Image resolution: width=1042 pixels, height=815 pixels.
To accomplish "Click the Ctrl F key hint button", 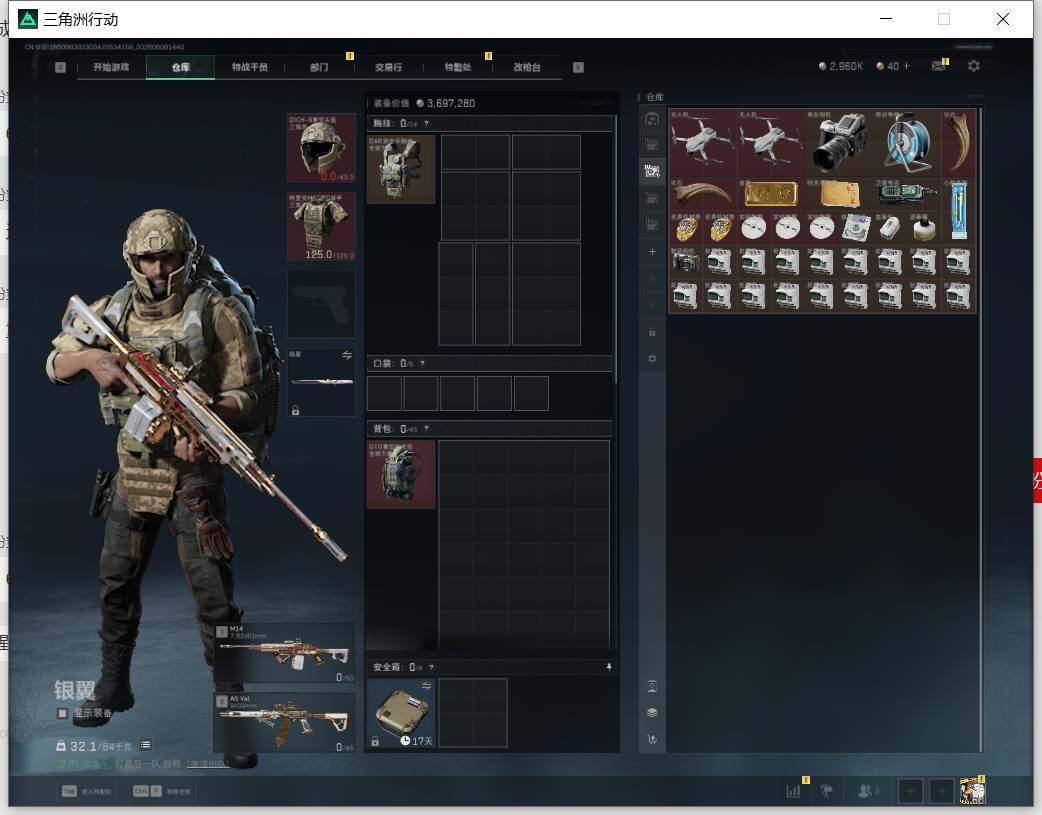I will click(x=147, y=791).
